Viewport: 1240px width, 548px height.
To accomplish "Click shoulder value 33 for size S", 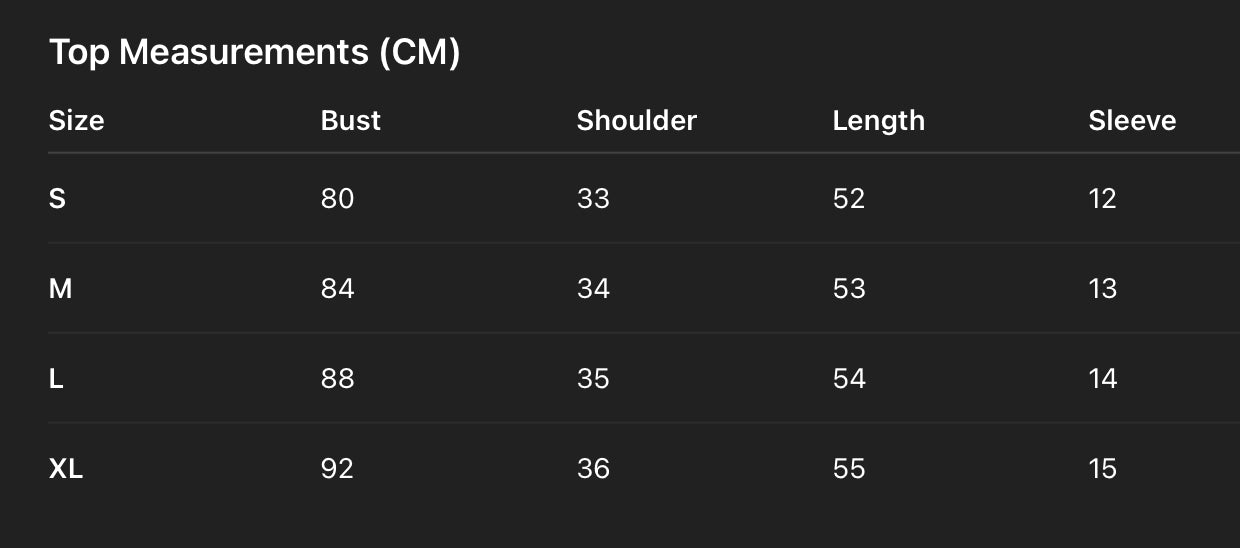I will pyautogui.click(x=593, y=199).
